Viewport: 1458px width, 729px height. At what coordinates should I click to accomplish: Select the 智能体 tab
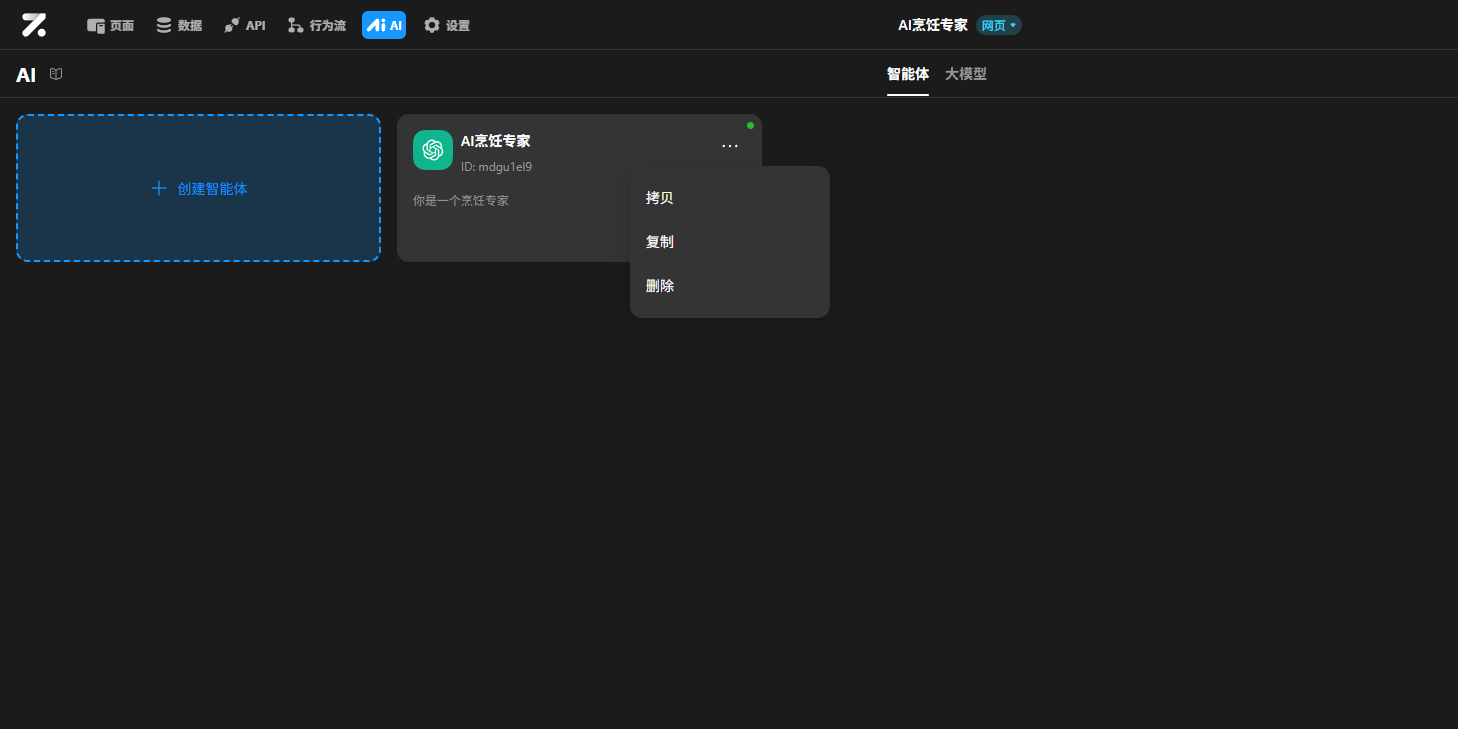point(907,74)
